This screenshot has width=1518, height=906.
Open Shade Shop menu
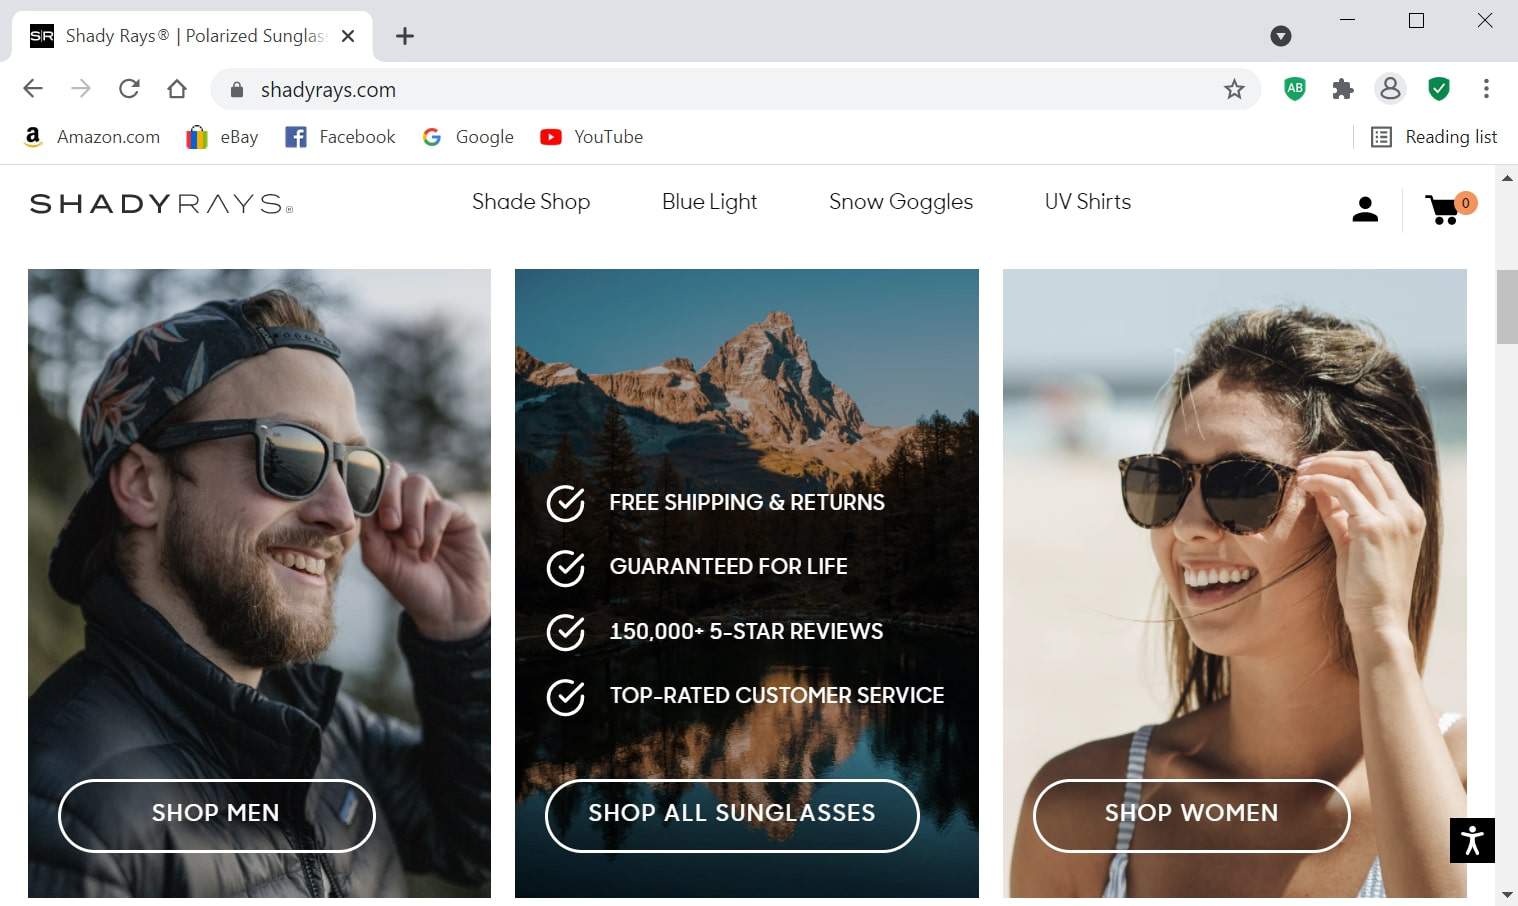click(x=530, y=202)
